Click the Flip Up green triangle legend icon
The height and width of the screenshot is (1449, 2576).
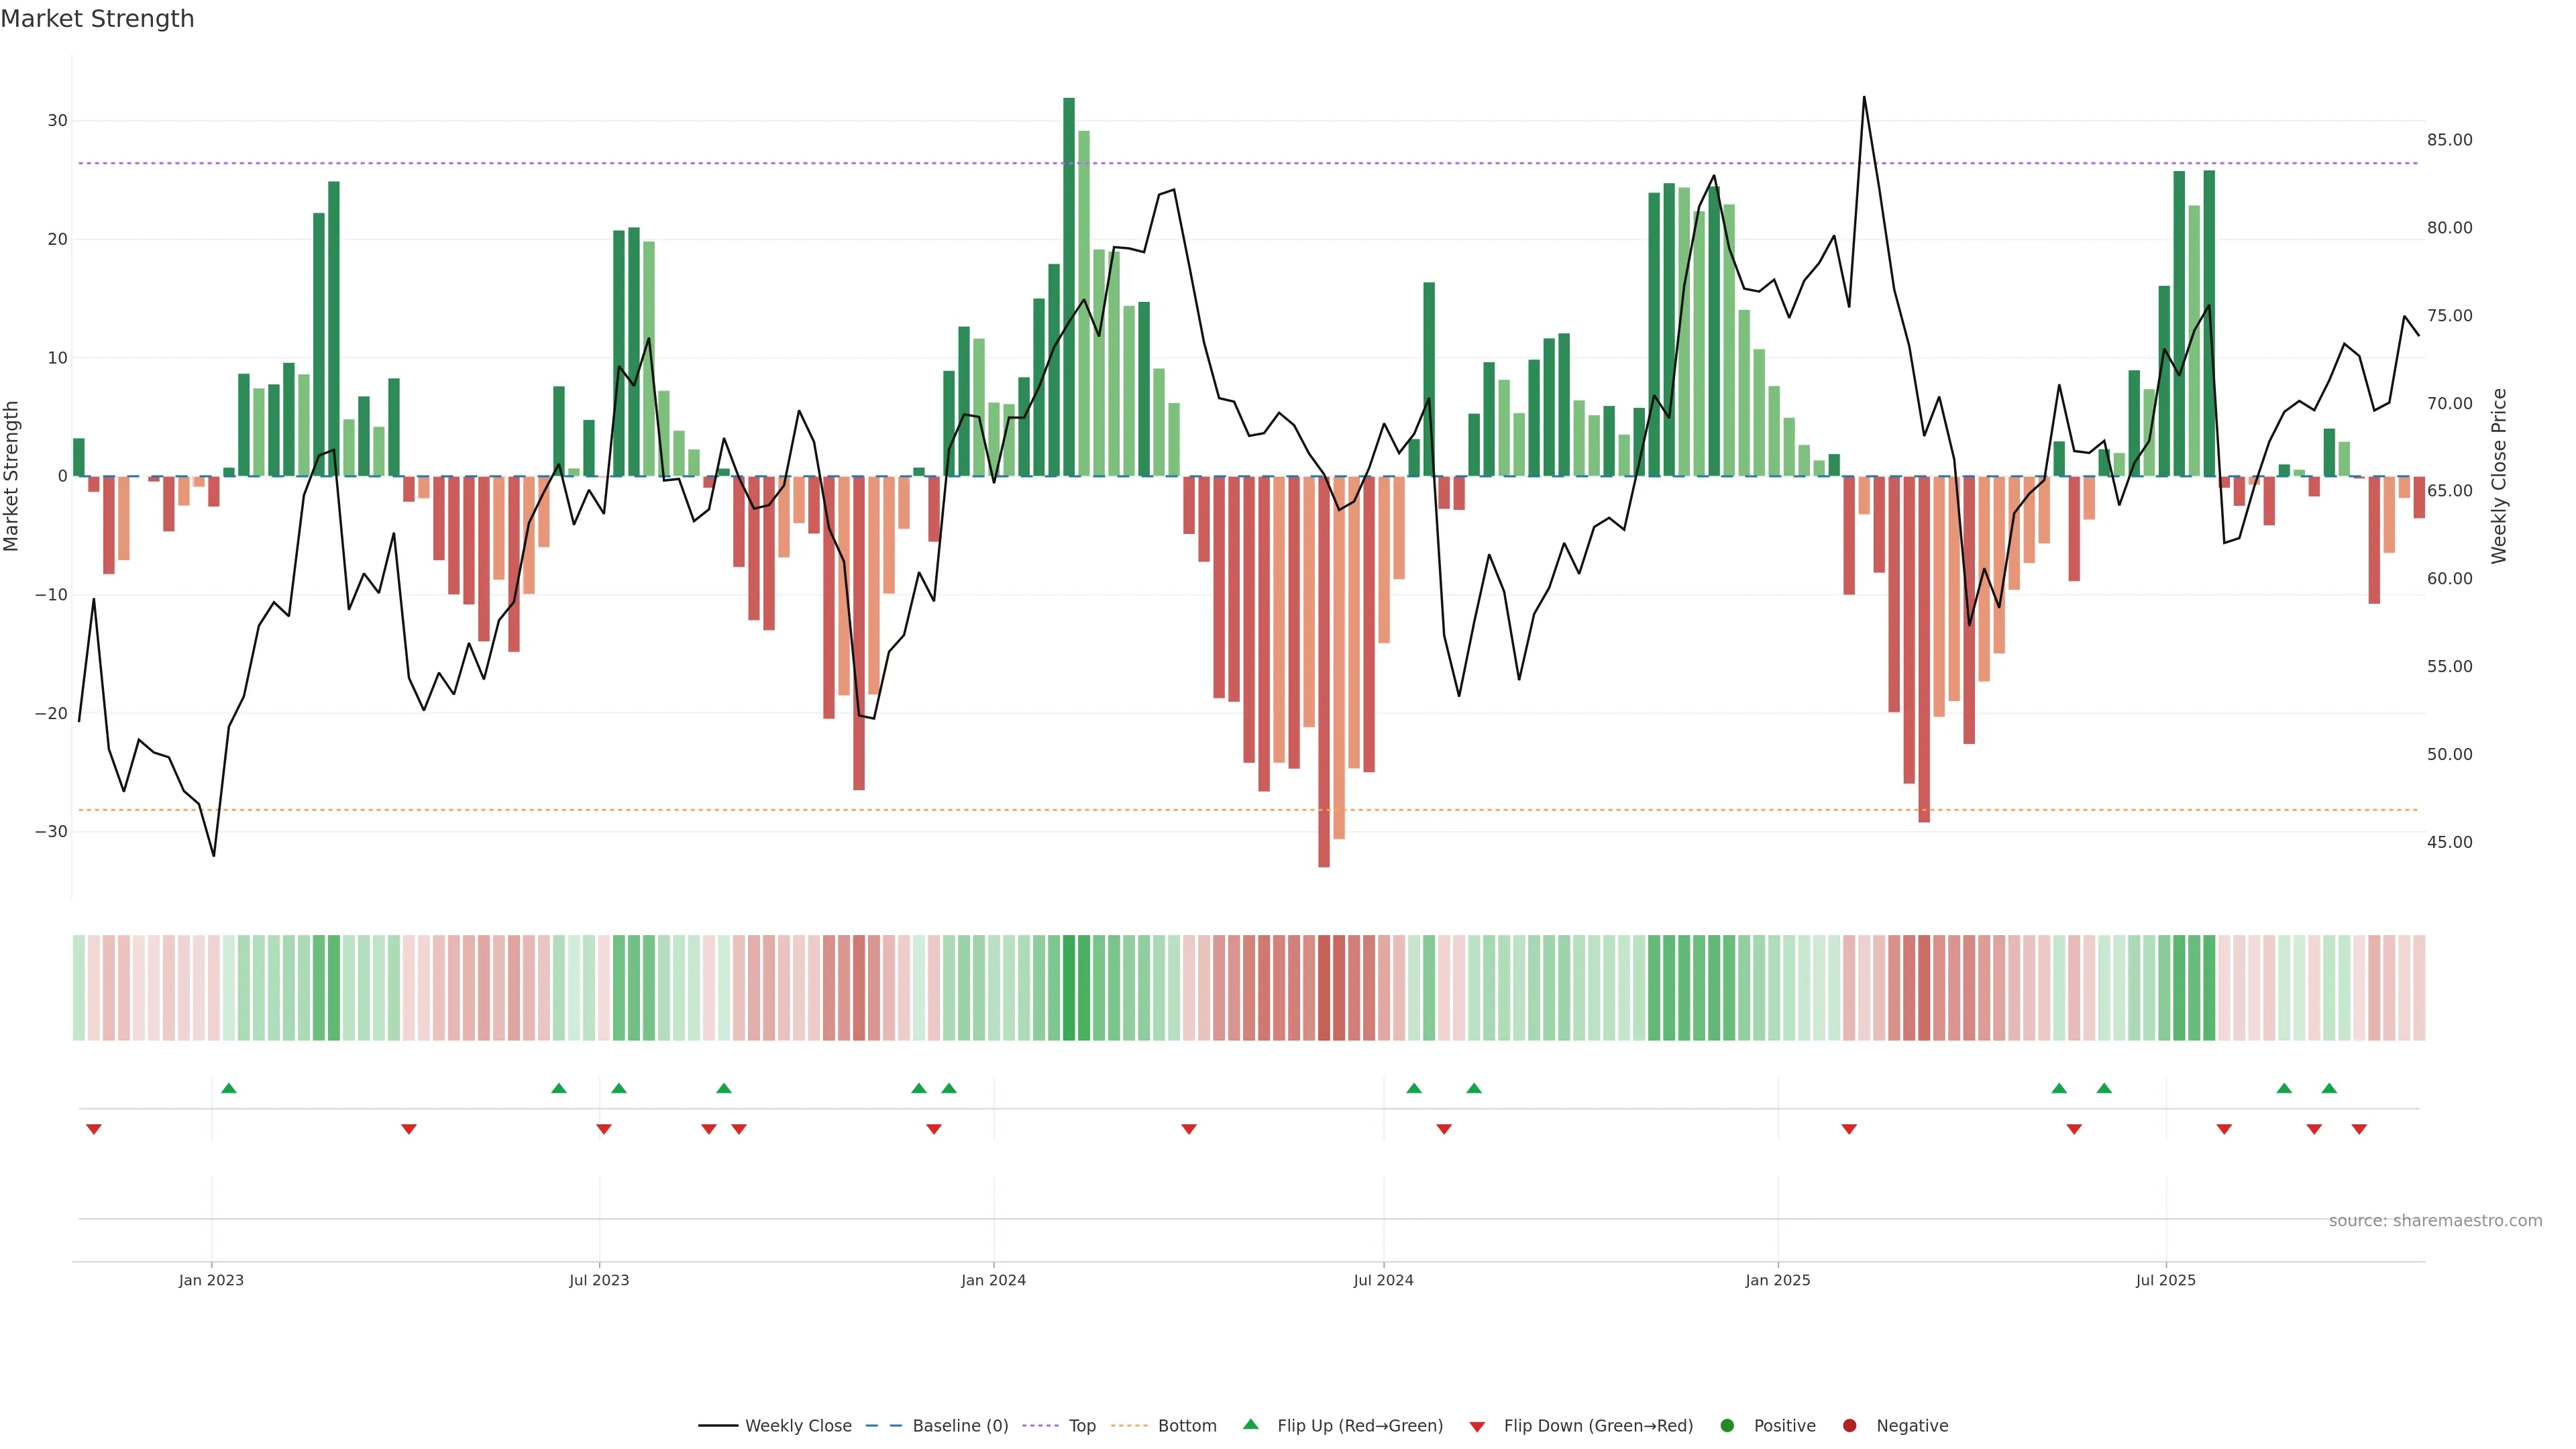[x=1250, y=1424]
